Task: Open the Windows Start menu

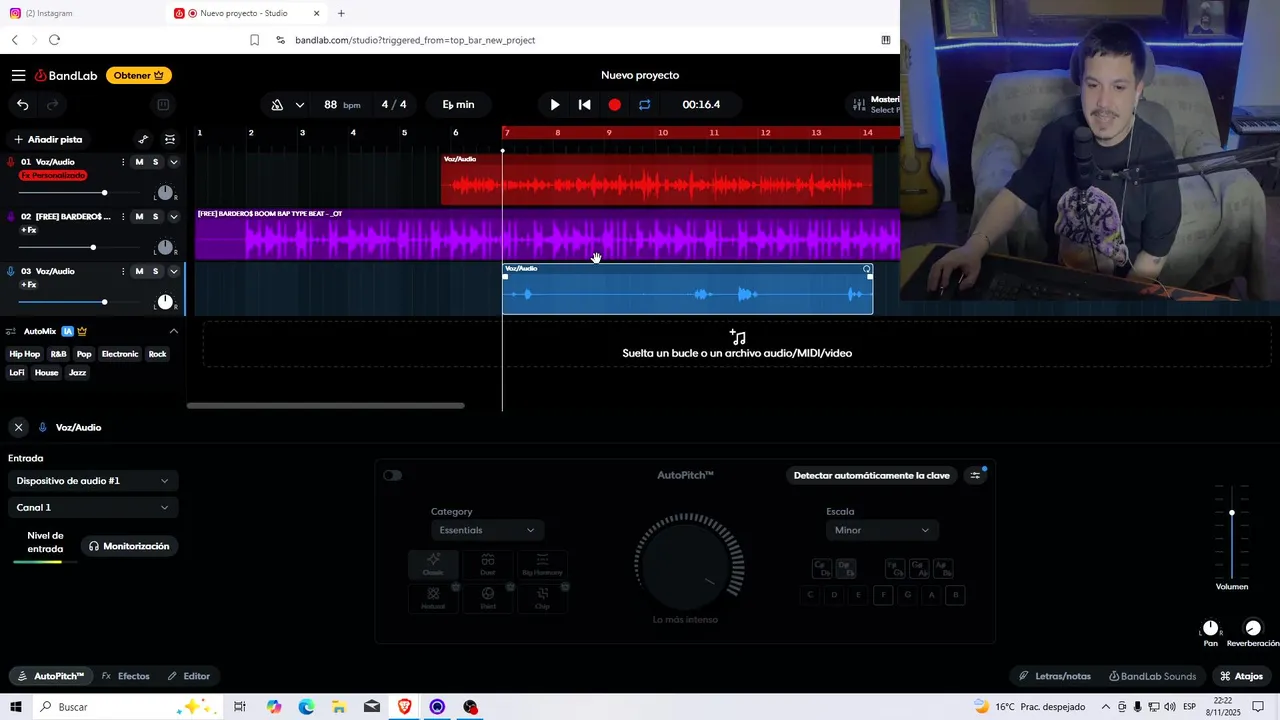Action: pyautogui.click(x=15, y=707)
